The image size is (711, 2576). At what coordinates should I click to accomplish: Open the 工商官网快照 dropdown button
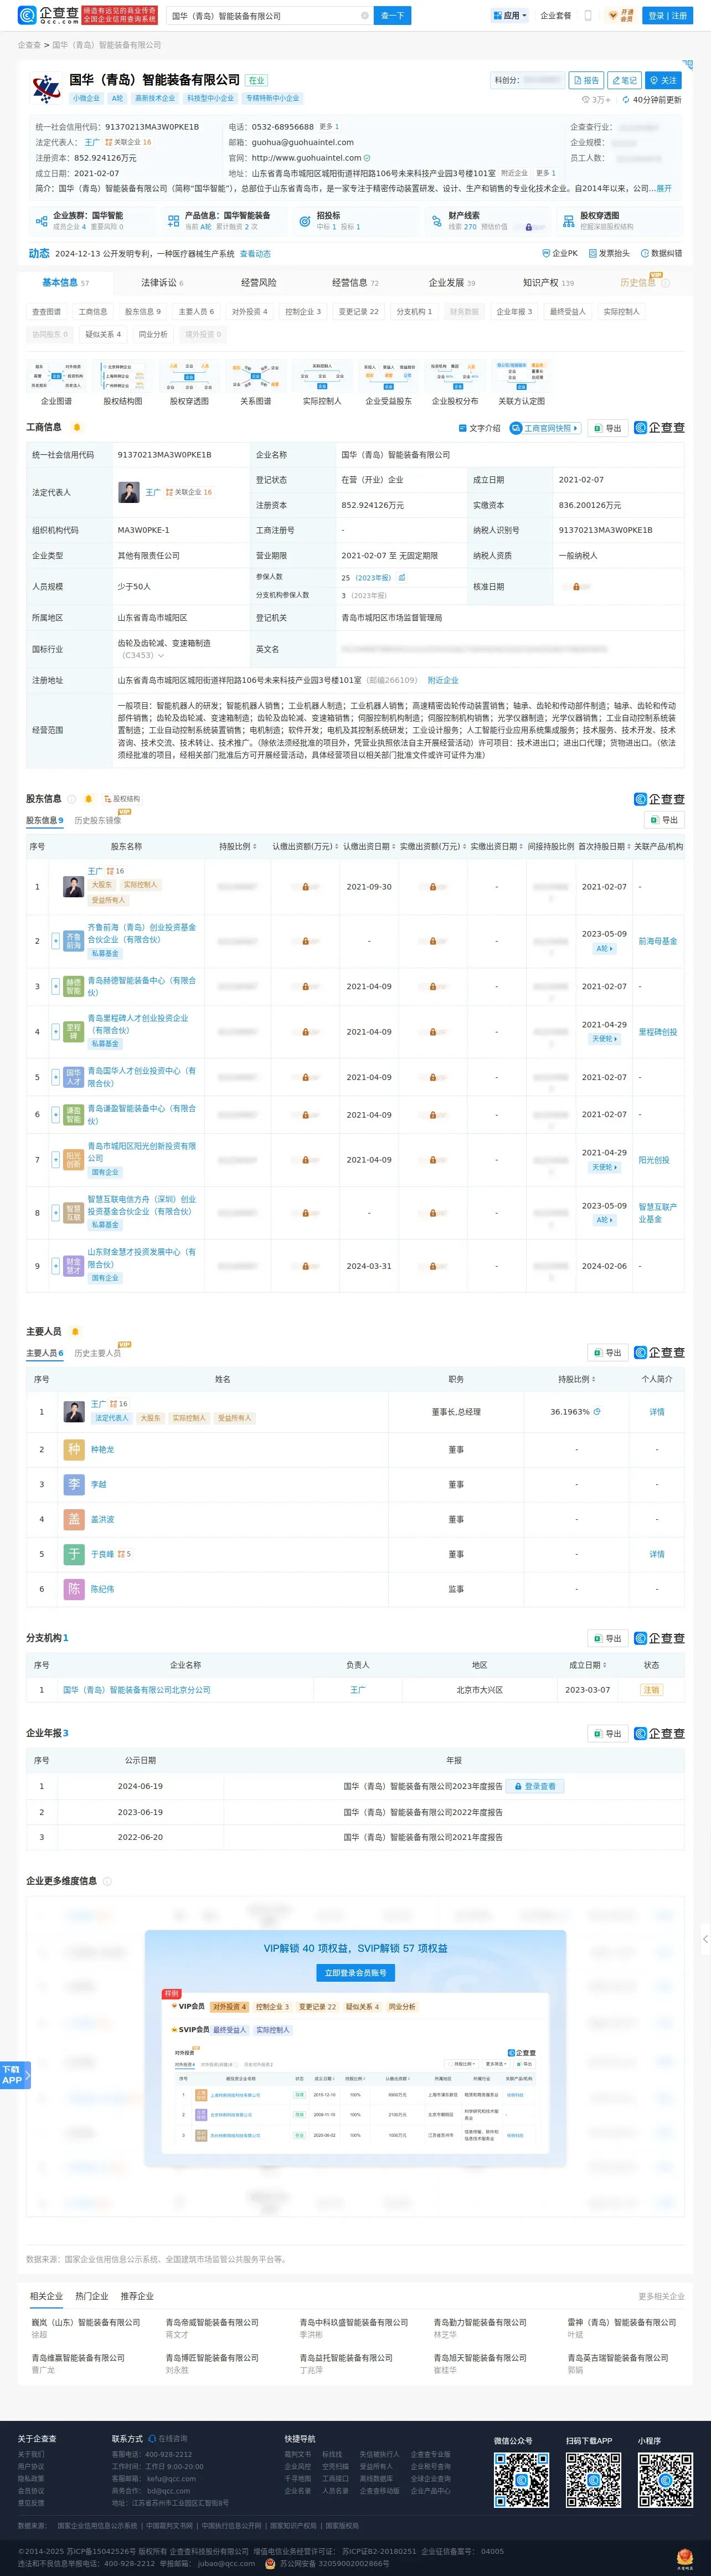pos(544,428)
